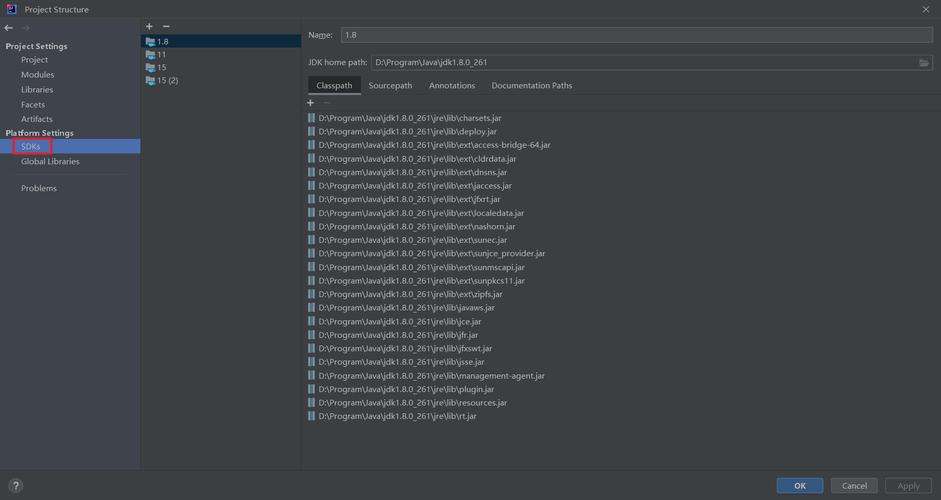941x500 pixels.
Task: Click the OK button
Action: (800, 486)
